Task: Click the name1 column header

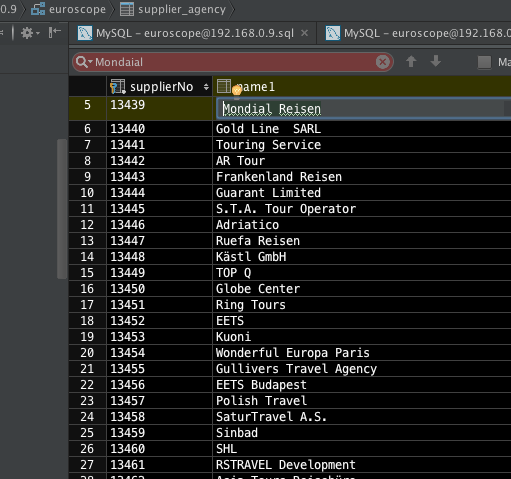Action: [362, 87]
